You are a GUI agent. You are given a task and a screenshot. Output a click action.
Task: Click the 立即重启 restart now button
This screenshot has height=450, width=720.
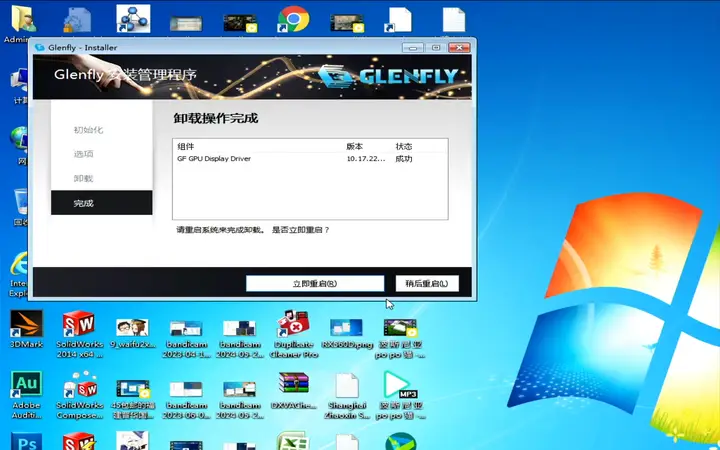coord(315,283)
